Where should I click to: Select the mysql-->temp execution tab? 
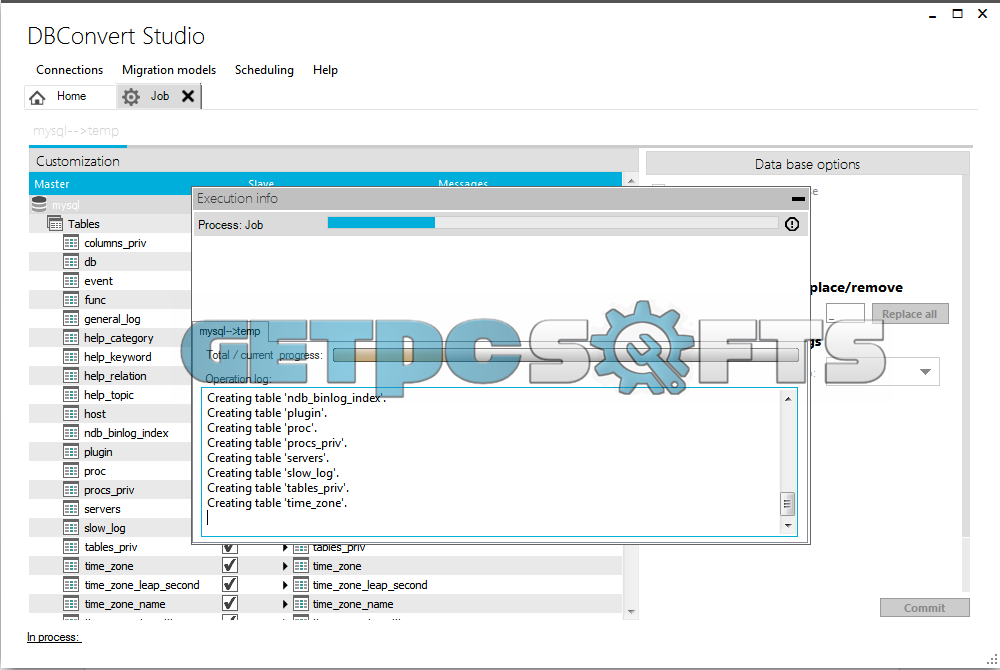point(230,331)
